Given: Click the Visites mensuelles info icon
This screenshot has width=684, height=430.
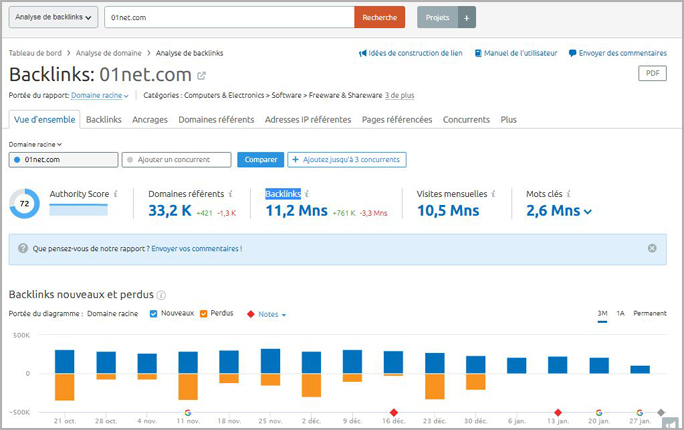Looking at the screenshot, I should click(493, 194).
